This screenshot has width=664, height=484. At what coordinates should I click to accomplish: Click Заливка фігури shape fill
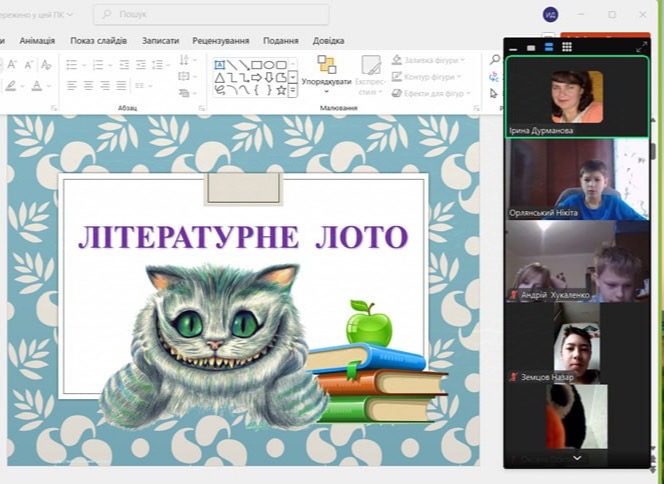tap(428, 60)
